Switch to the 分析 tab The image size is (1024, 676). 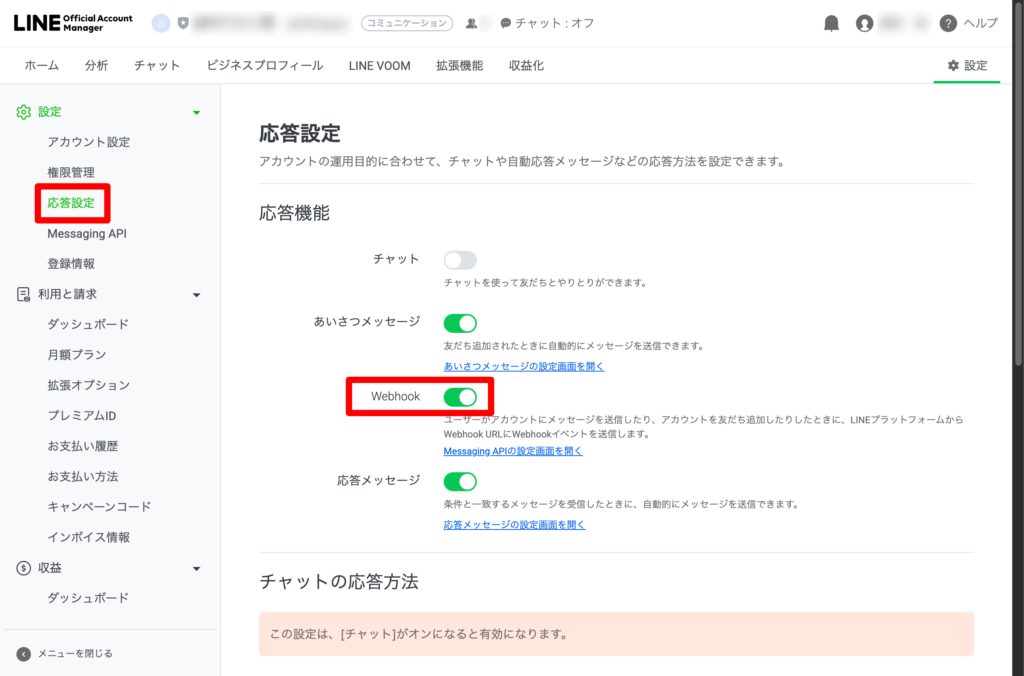tap(96, 65)
